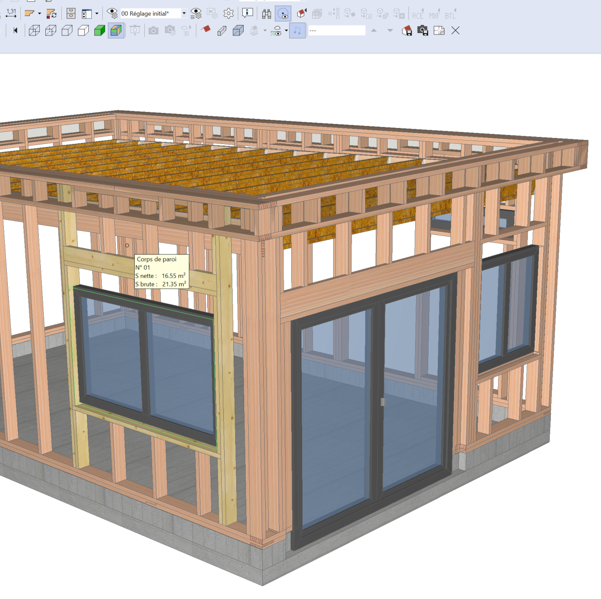Click the 'Corps de paroi' tooltip label

[156, 260]
